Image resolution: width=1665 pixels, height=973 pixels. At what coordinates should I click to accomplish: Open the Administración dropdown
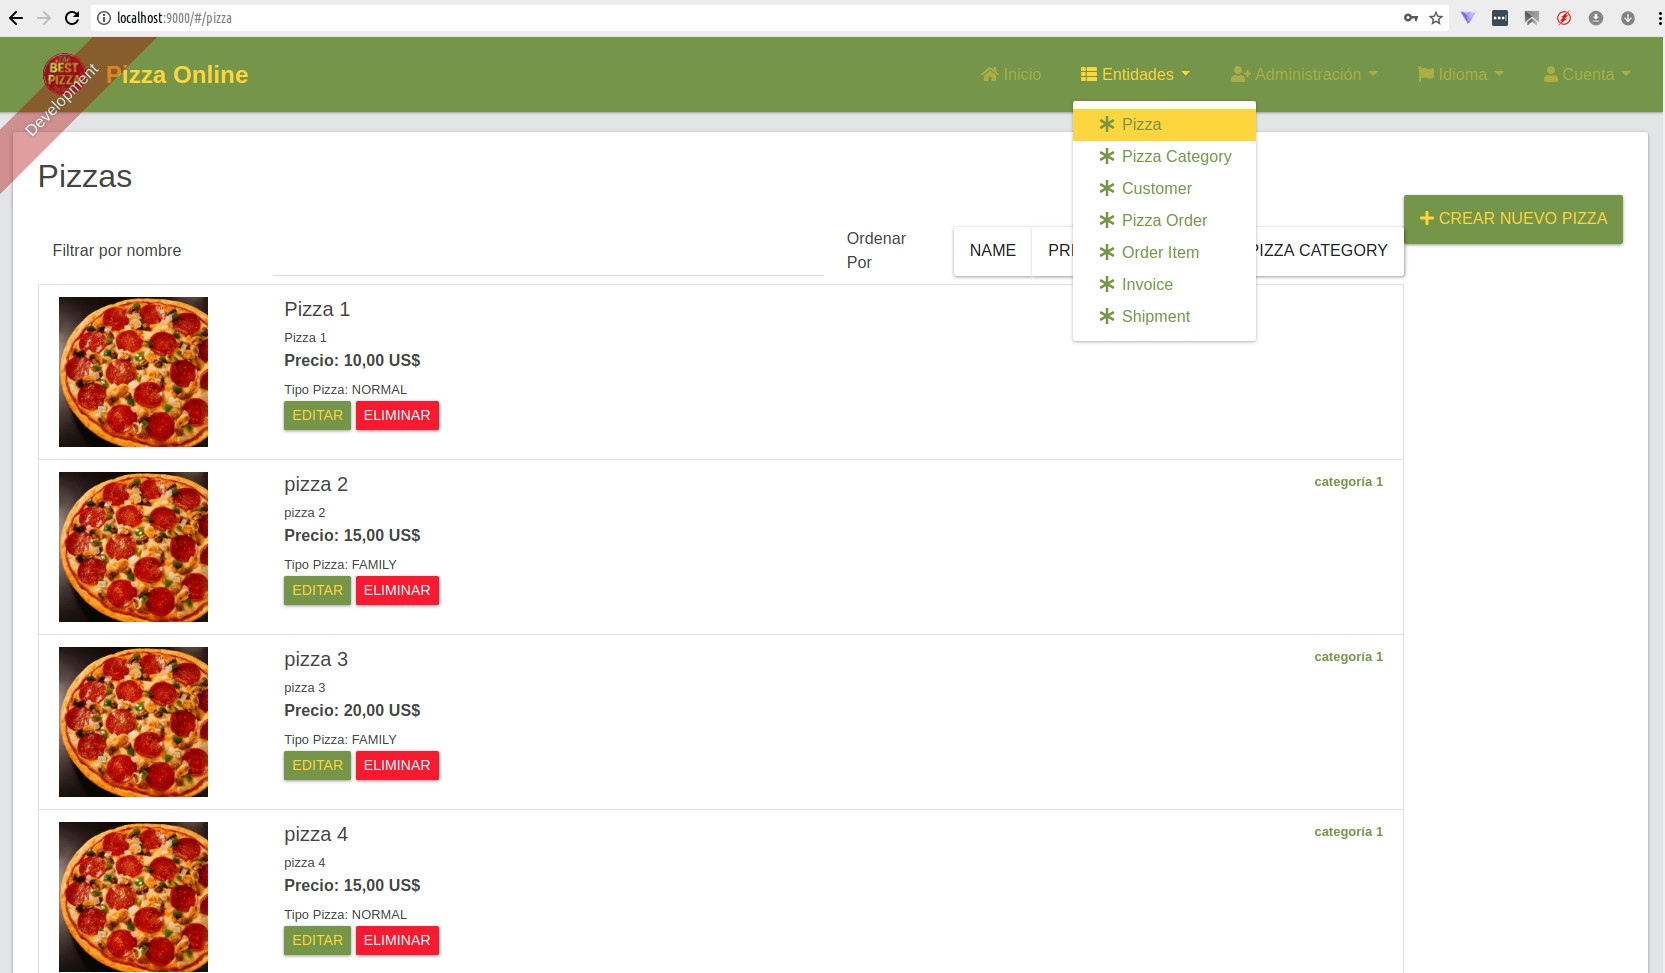(1304, 74)
